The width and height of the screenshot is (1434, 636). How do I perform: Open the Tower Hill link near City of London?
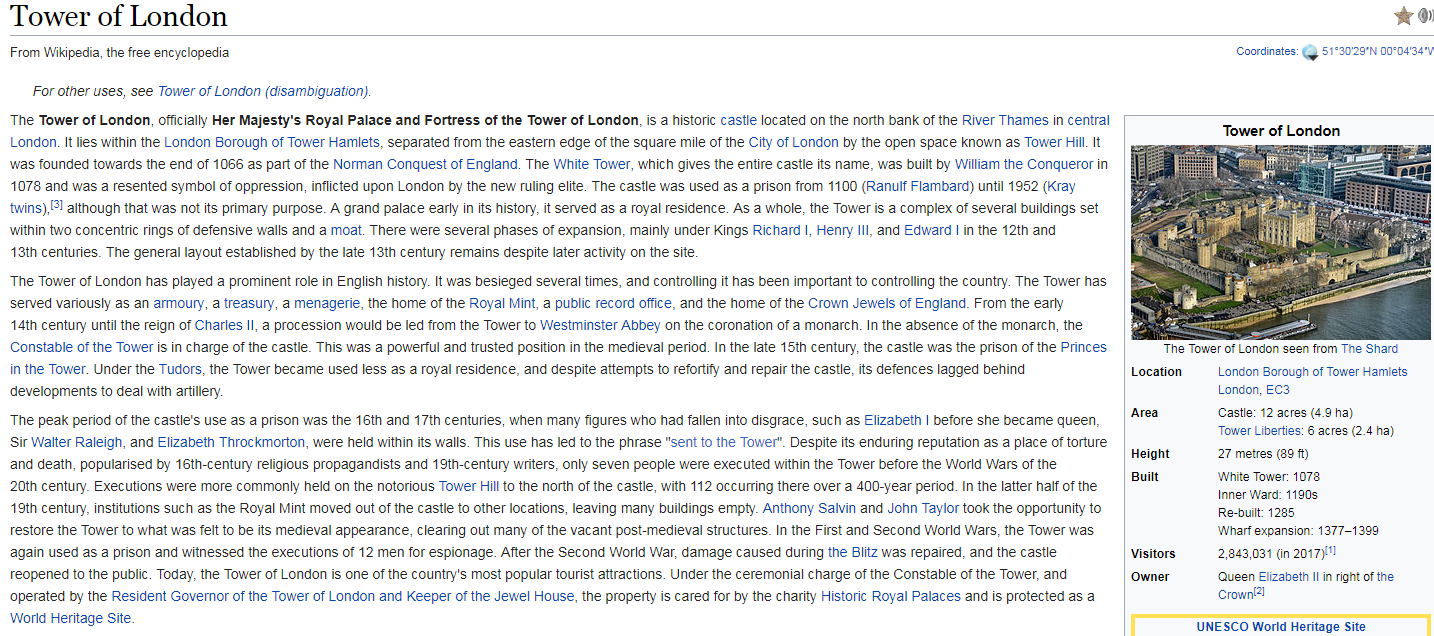(1056, 142)
